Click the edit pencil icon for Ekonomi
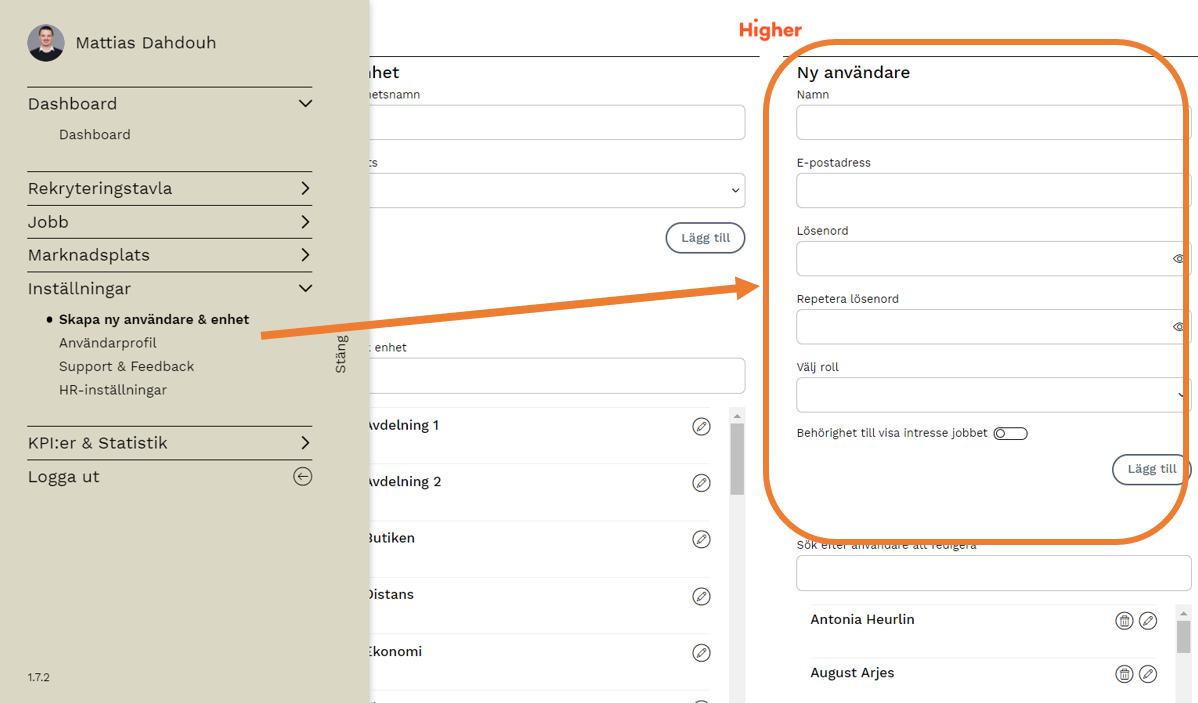 (x=701, y=653)
